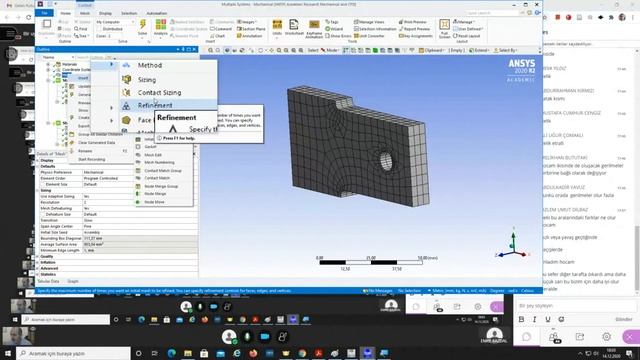Open Key Assignments
This screenshot has width=640, height=360.
click(x=416, y=36)
